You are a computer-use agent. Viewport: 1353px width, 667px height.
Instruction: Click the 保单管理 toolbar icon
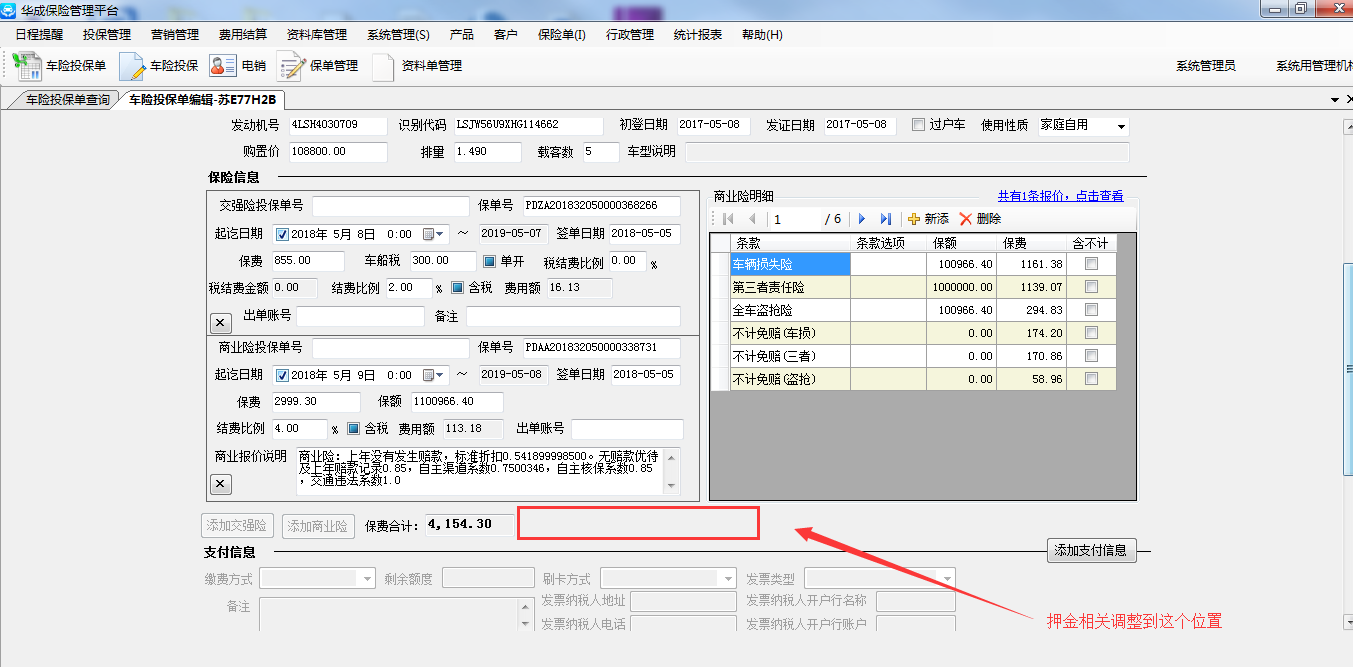(x=318, y=66)
